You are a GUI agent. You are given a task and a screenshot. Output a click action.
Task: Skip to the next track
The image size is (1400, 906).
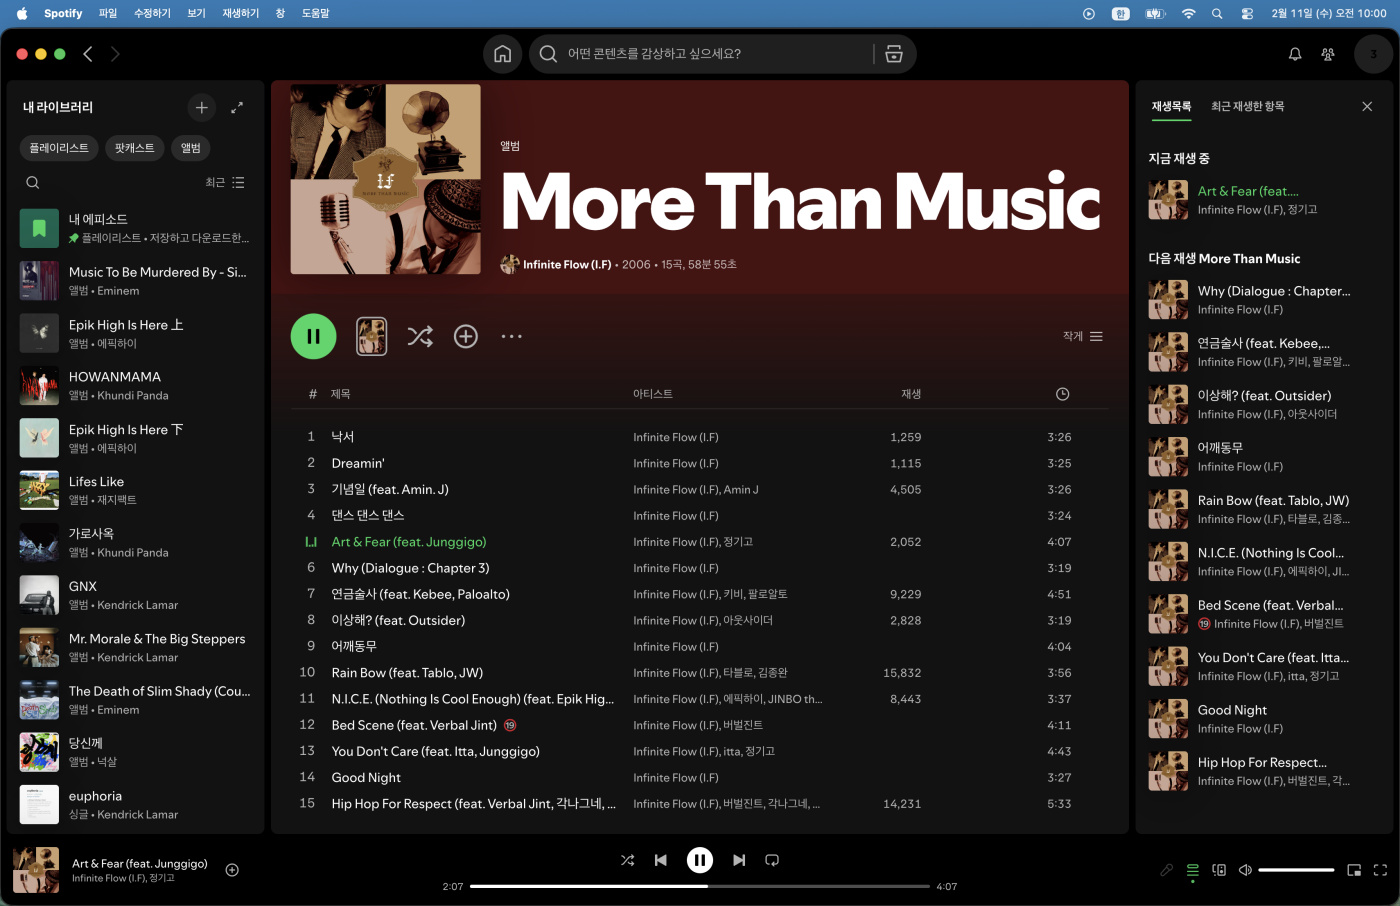(739, 860)
